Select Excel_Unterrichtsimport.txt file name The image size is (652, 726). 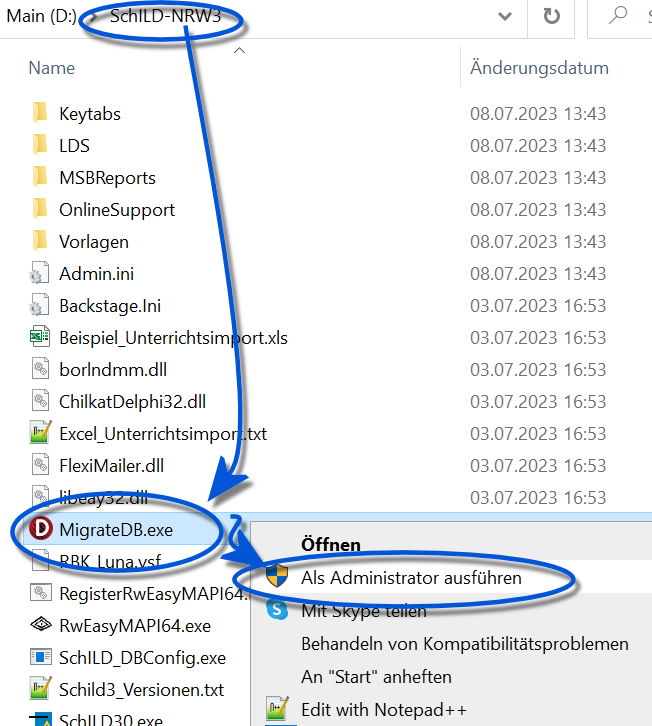pyautogui.click(x=163, y=433)
